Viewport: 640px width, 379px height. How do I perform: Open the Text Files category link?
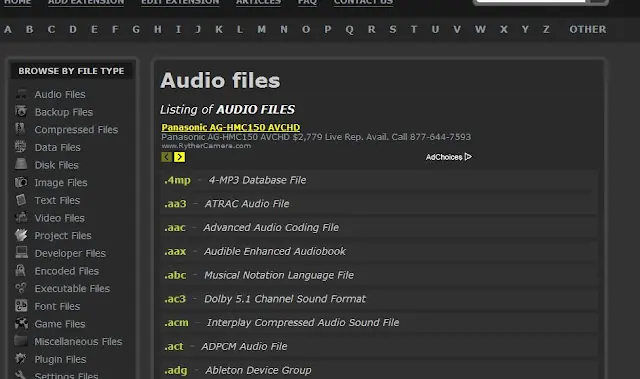(57, 200)
